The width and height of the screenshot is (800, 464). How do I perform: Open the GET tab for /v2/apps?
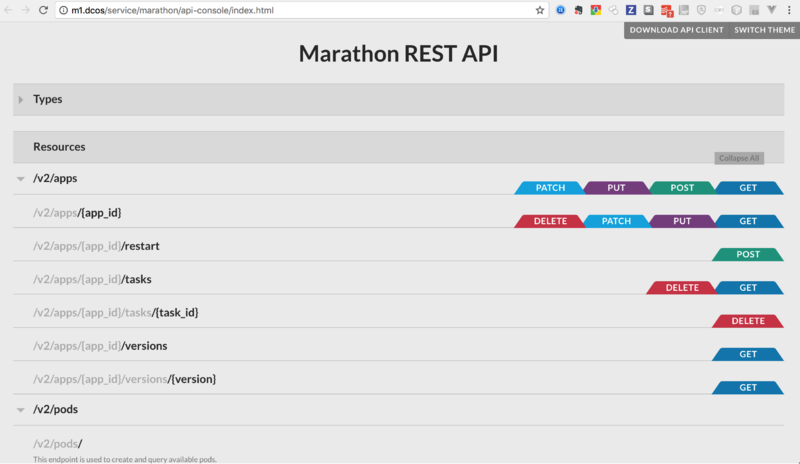(748, 188)
